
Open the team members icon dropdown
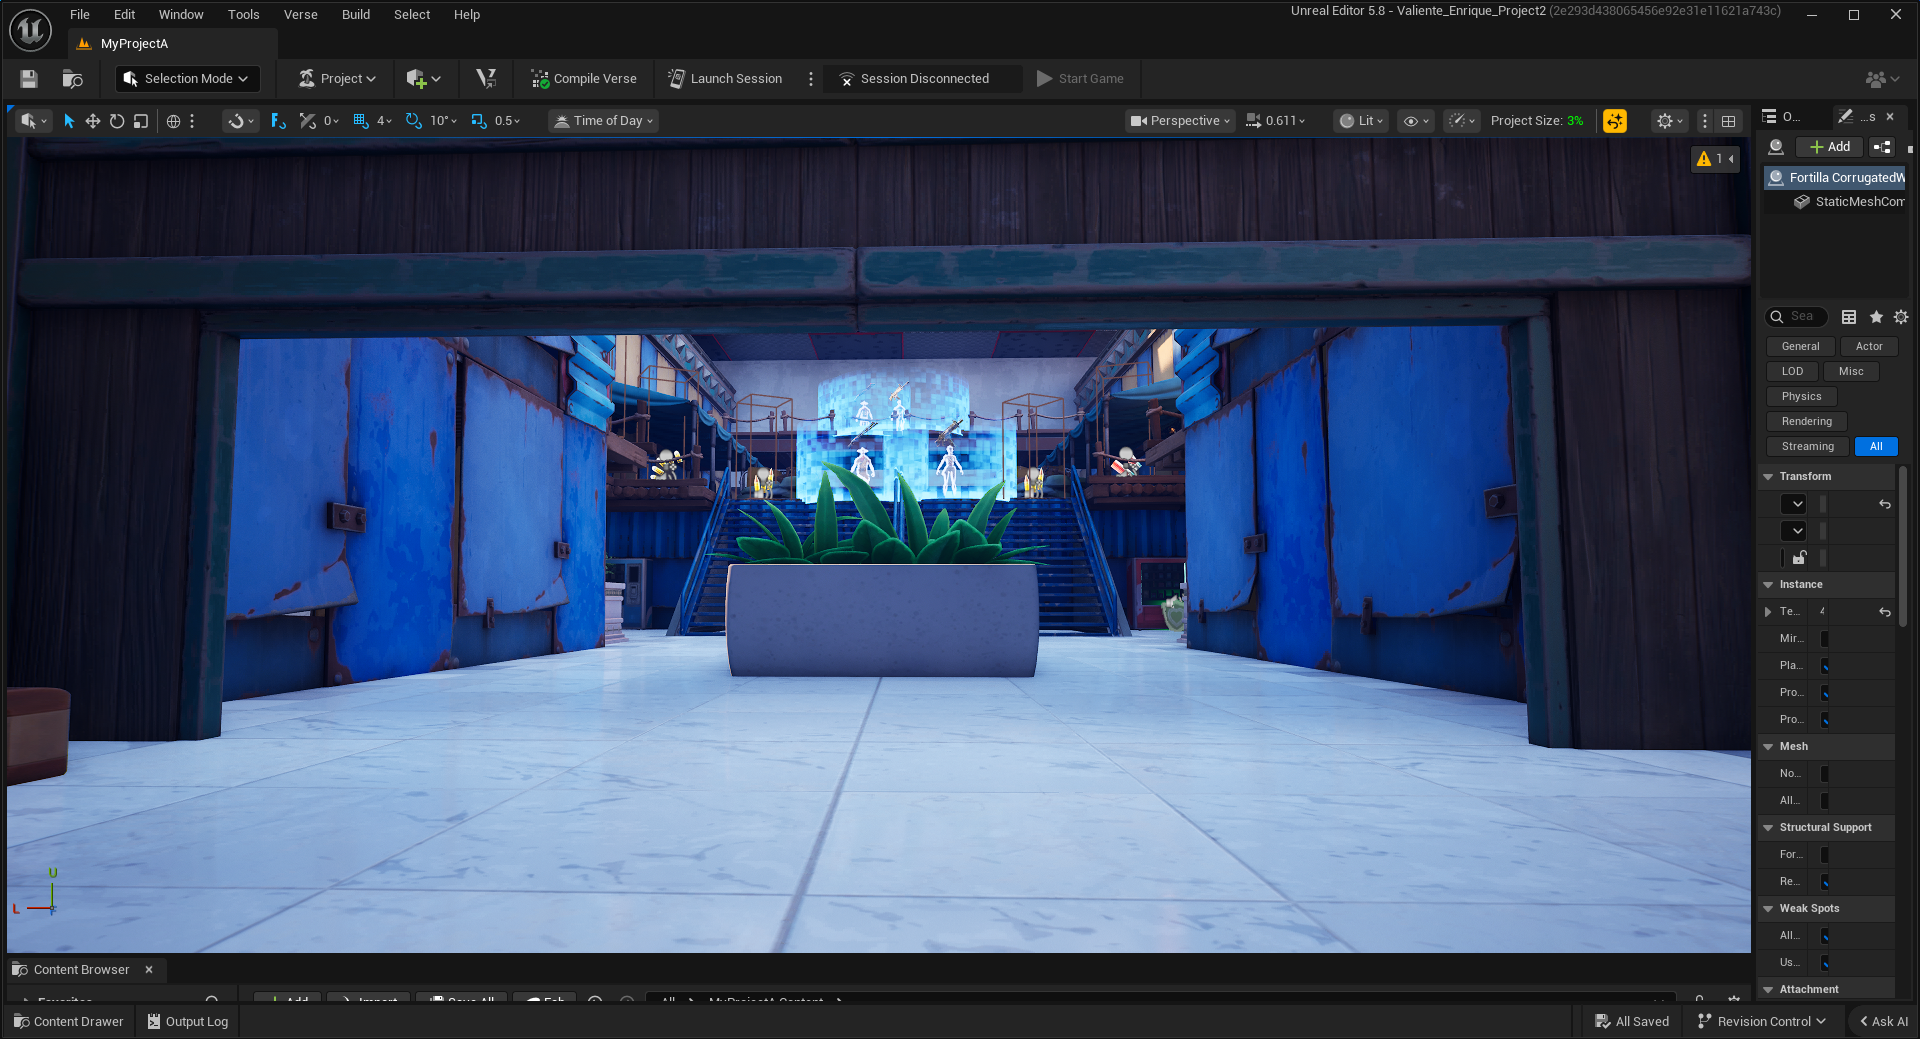click(1882, 79)
